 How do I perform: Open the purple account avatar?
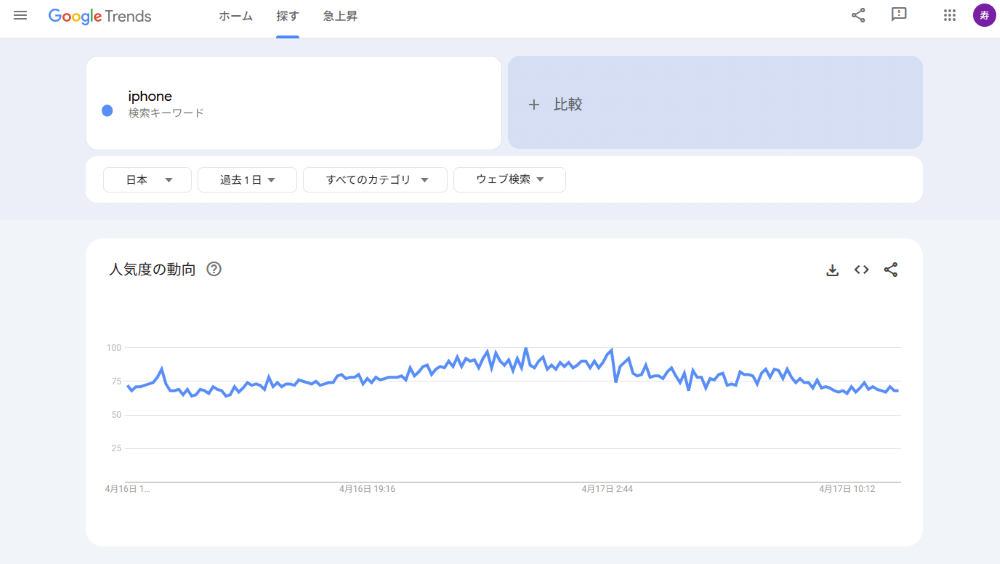click(984, 15)
